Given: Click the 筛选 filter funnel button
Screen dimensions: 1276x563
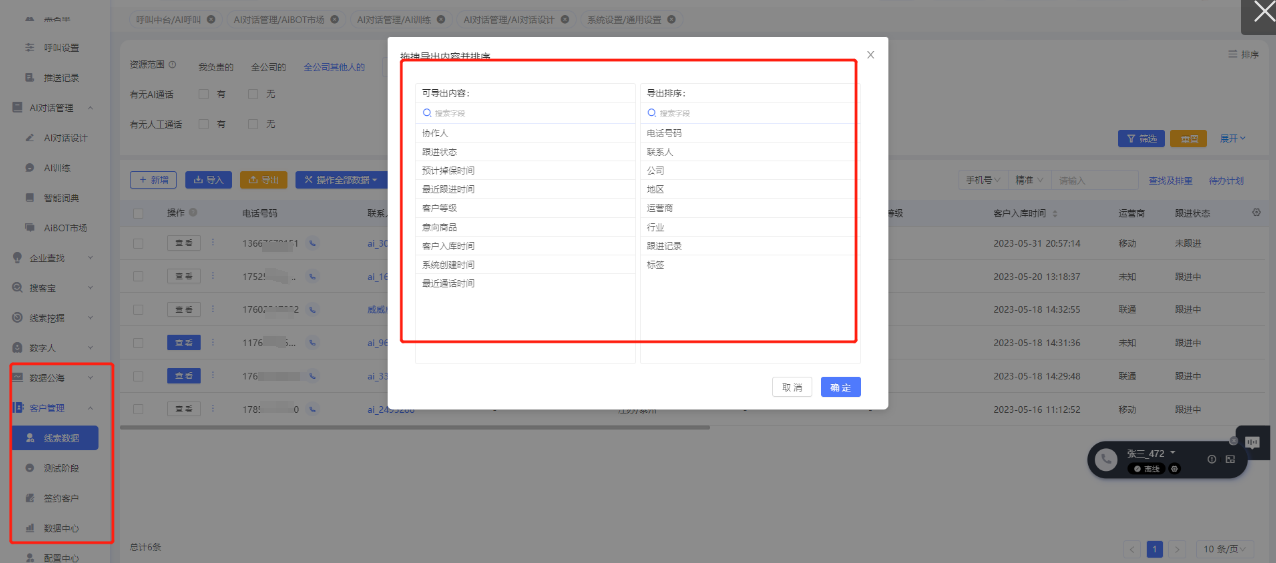Looking at the screenshot, I should [x=1140, y=139].
